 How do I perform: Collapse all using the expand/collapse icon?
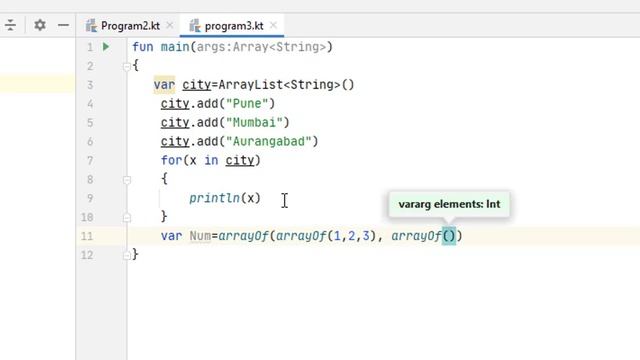pos(10,25)
